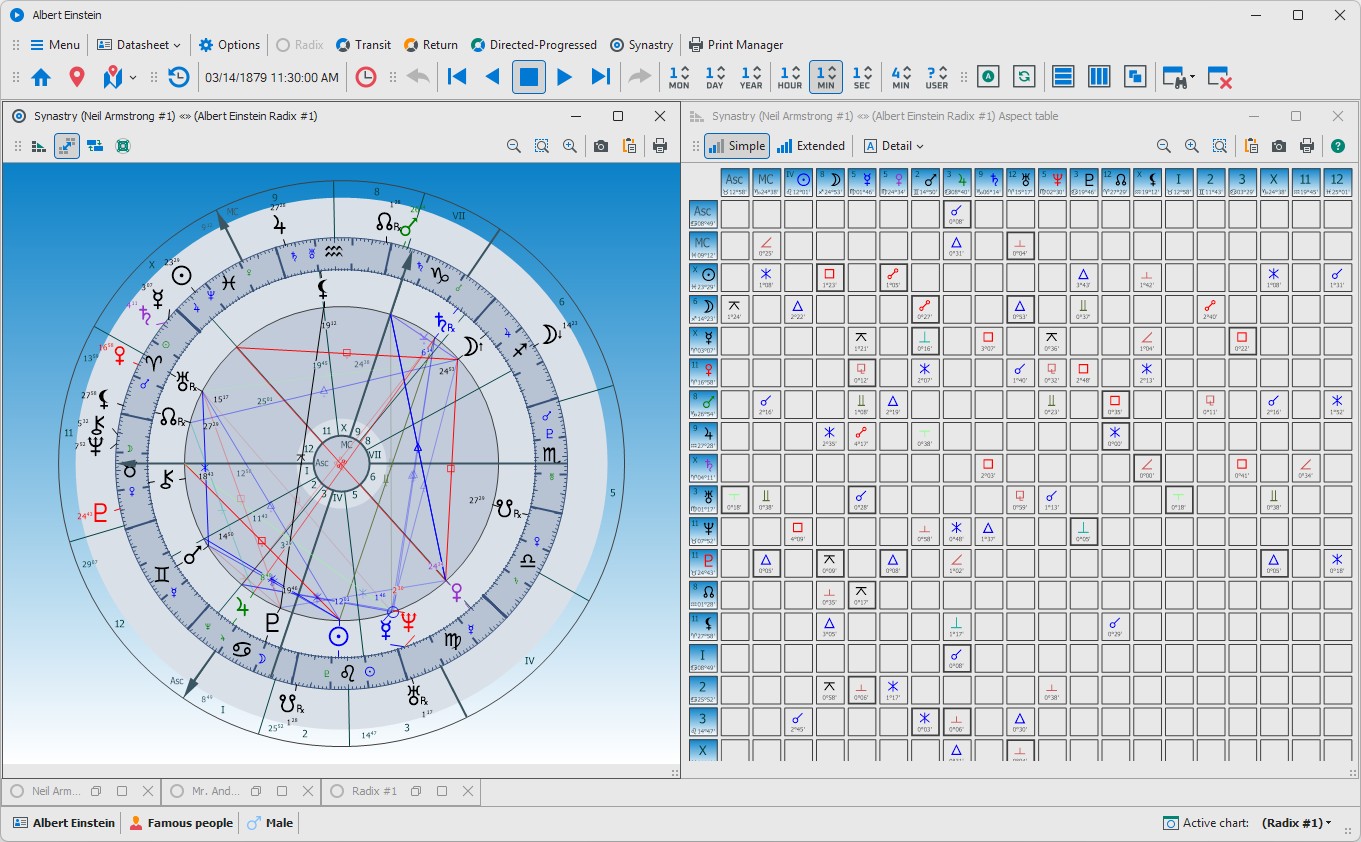Restore the minimized Mr. And... window
1361x842 pixels.
click(x=256, y=791)
